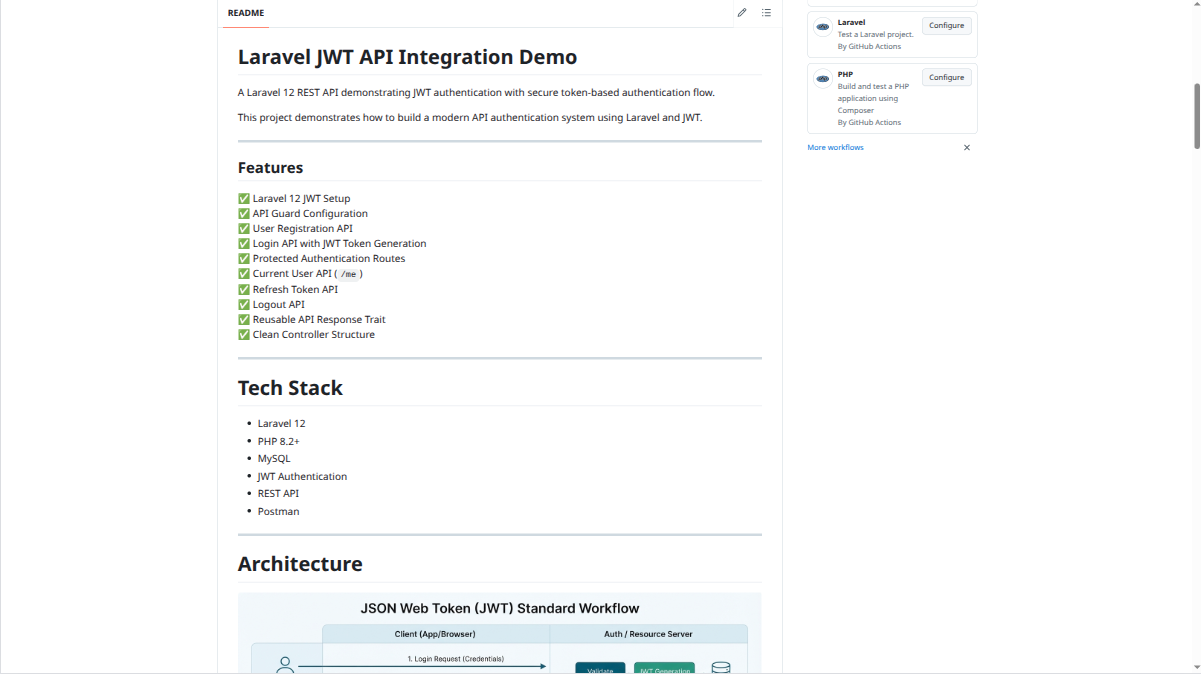Screen dimensions: 1201x674
Task: Click the PHP workflow logo icon
Action: [x=822, y=78]
